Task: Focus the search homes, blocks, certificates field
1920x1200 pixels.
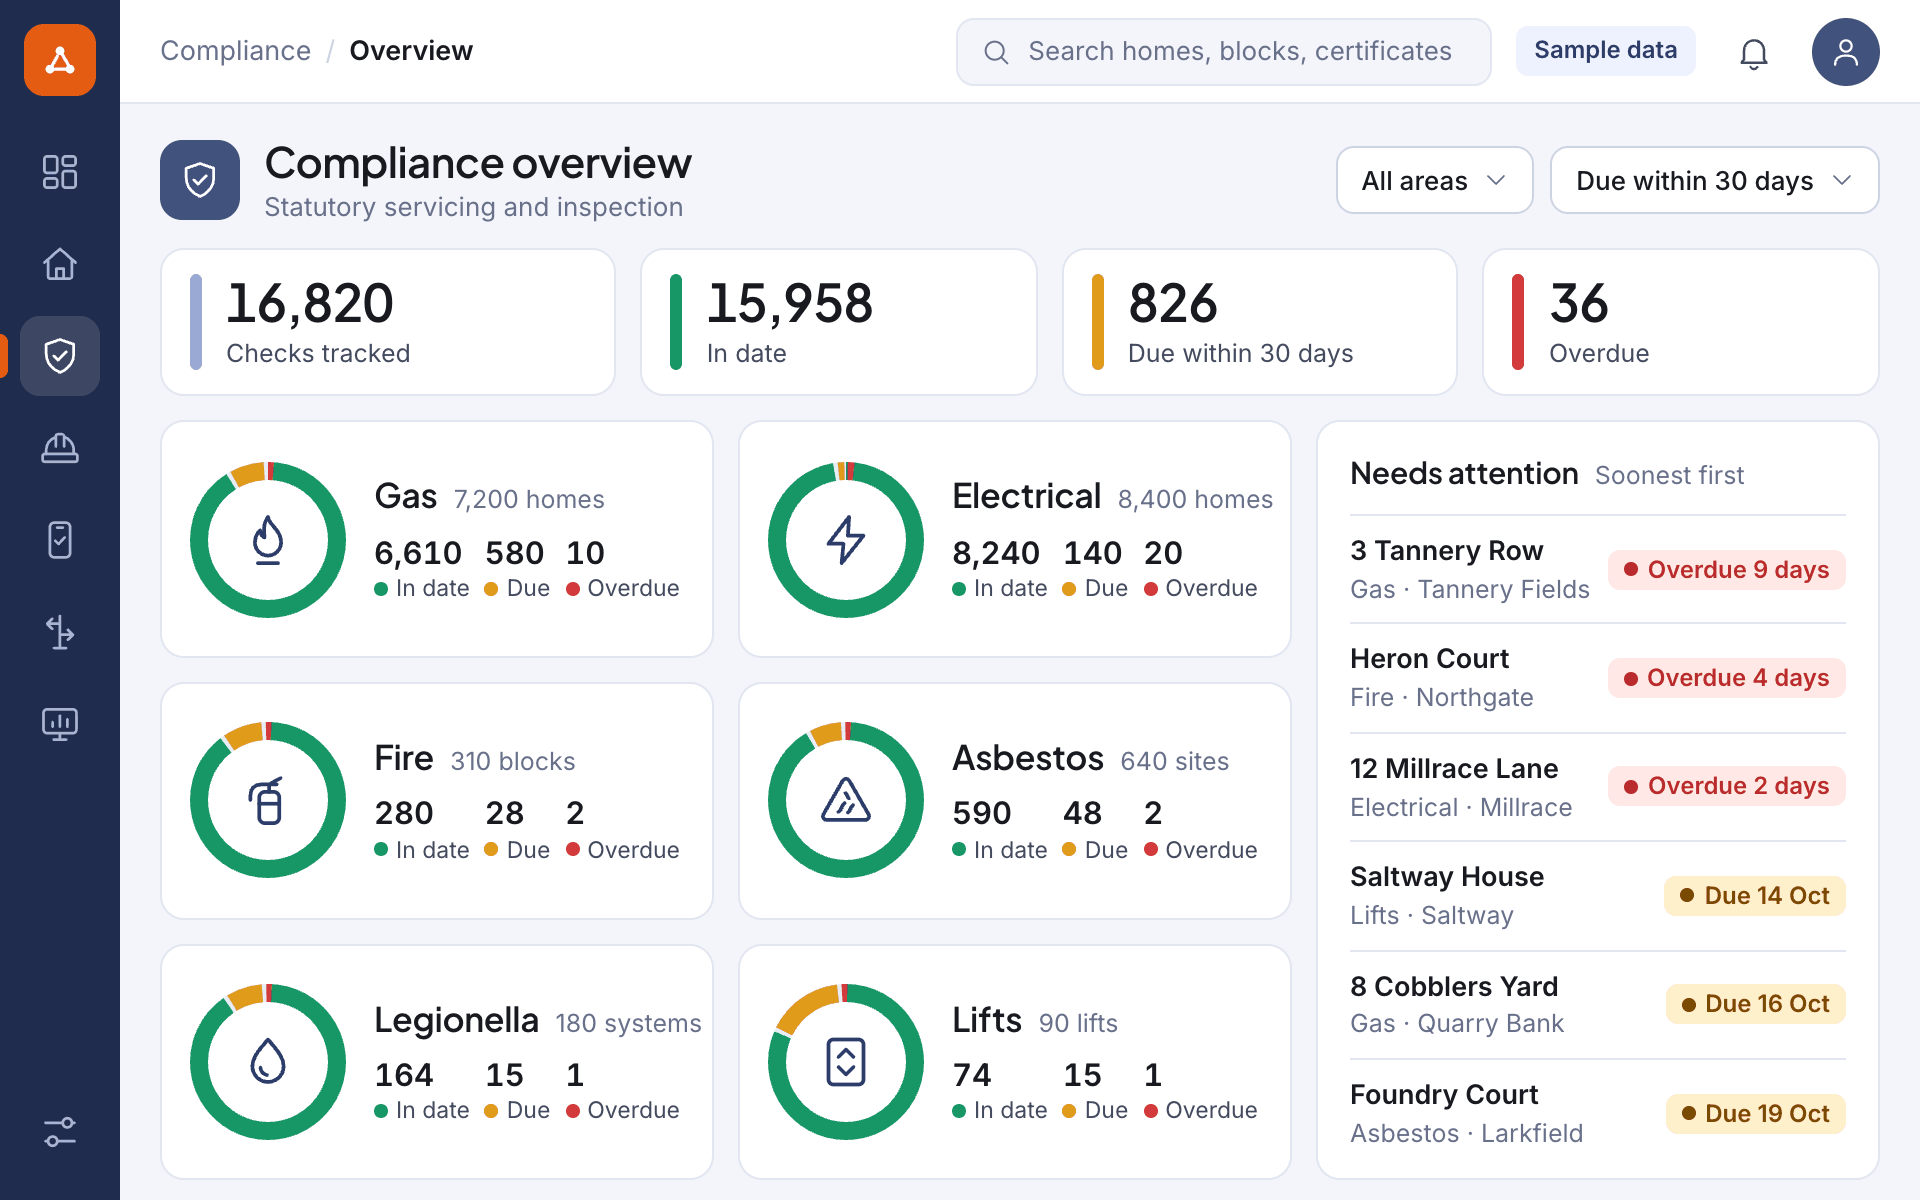Action: click(x=1224, y=52)
